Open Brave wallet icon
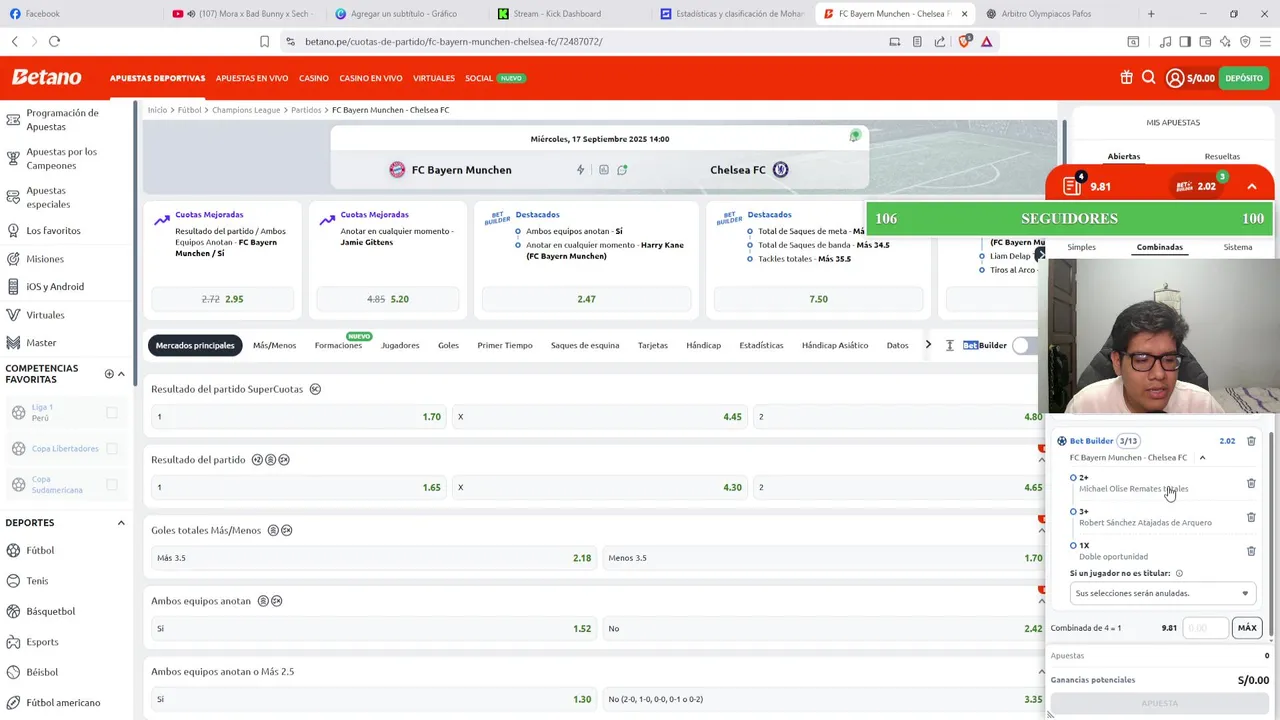1280x720 pixels. [x=1205, y=41]
